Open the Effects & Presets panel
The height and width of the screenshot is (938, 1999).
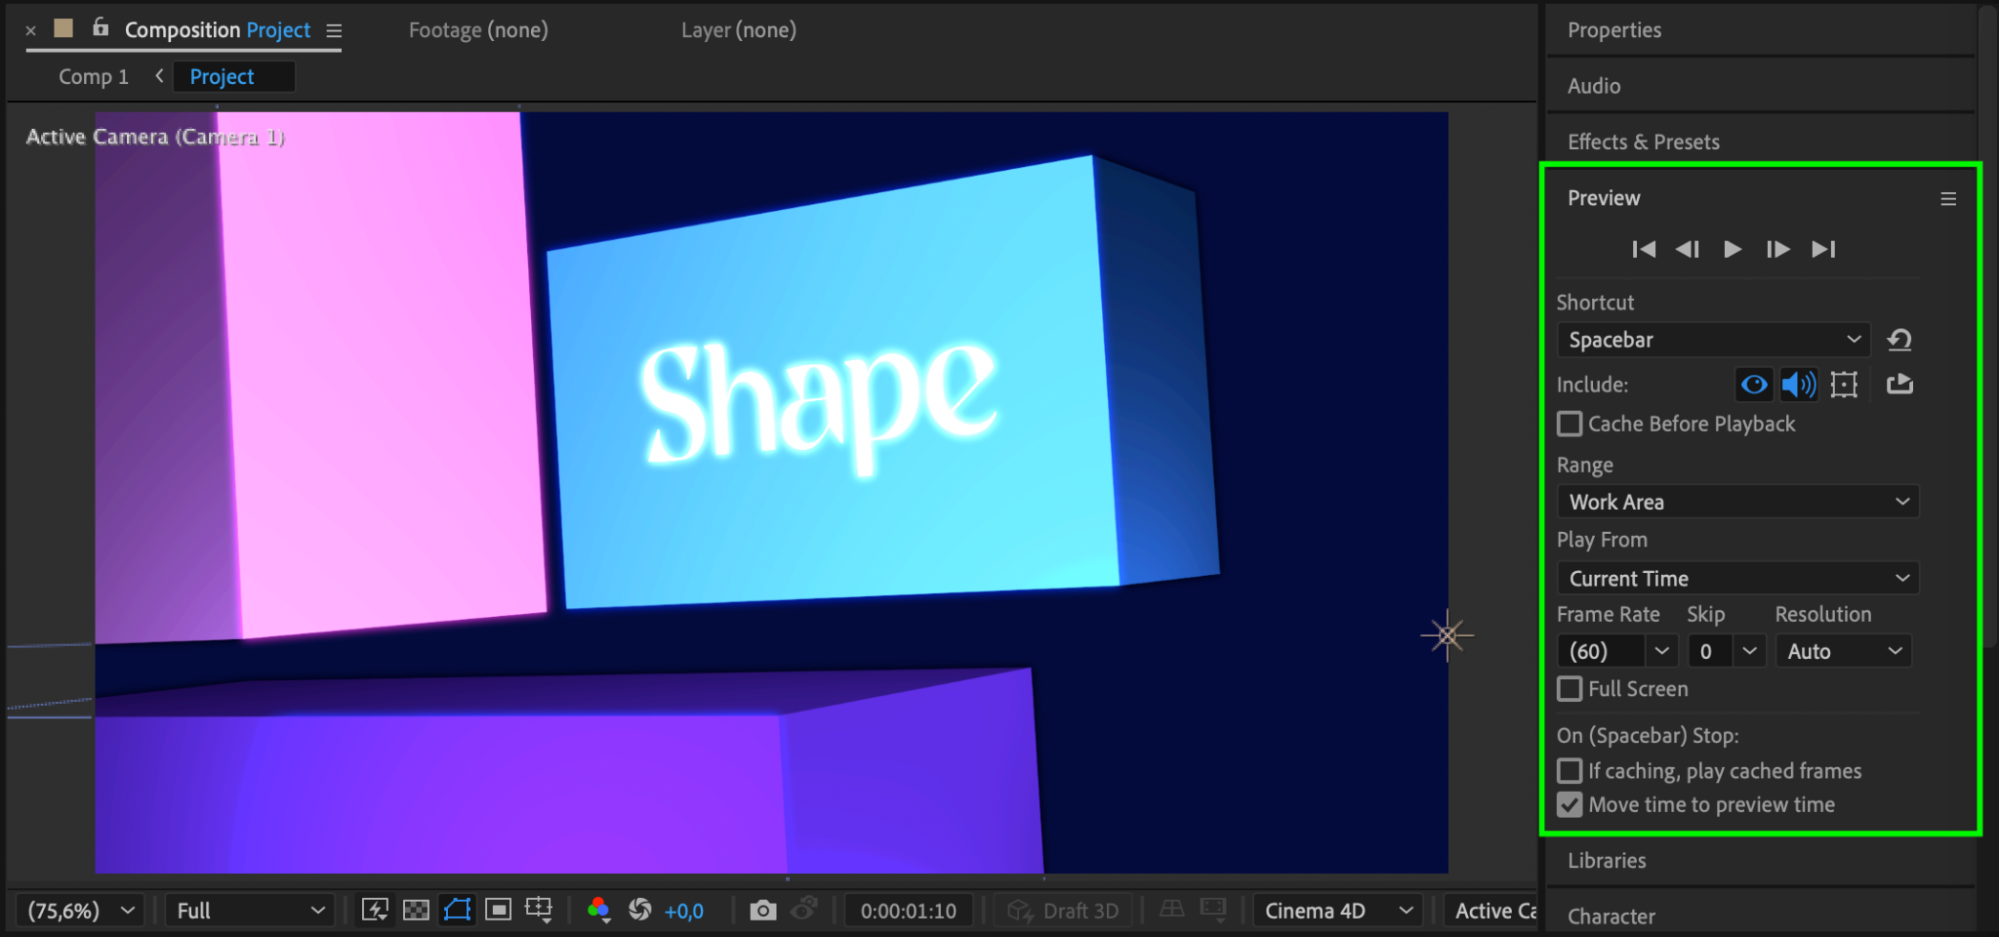(x=1643, y=142)
